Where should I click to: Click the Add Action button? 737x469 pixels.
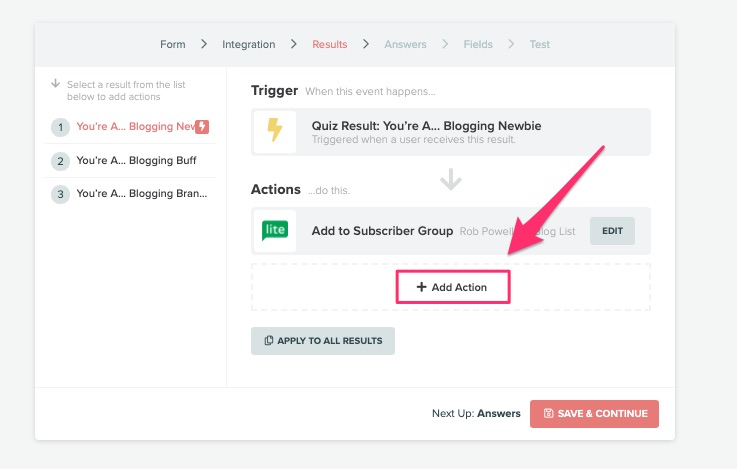tap(453, 287)
